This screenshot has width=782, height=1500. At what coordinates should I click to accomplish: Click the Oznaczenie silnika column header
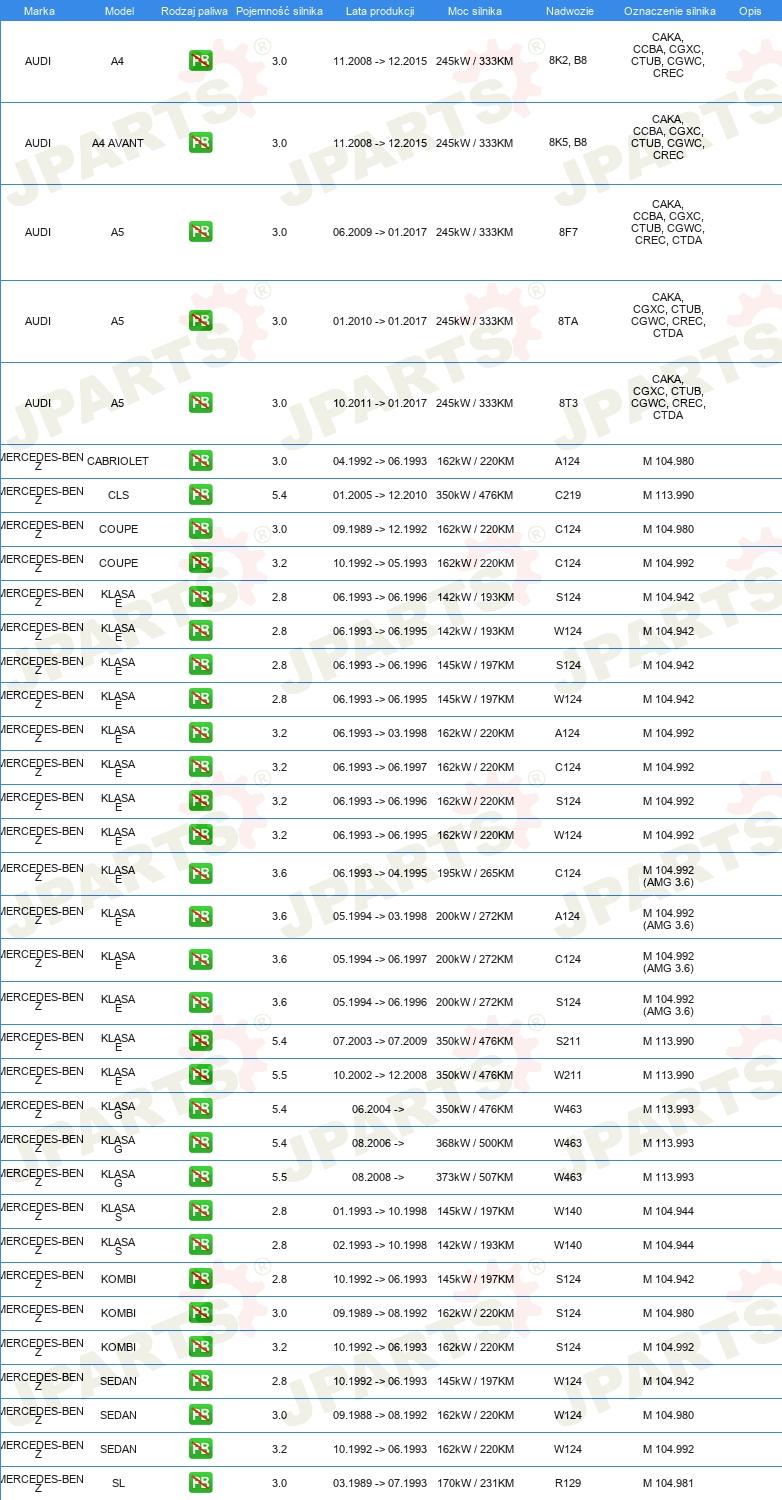[669, 11]
